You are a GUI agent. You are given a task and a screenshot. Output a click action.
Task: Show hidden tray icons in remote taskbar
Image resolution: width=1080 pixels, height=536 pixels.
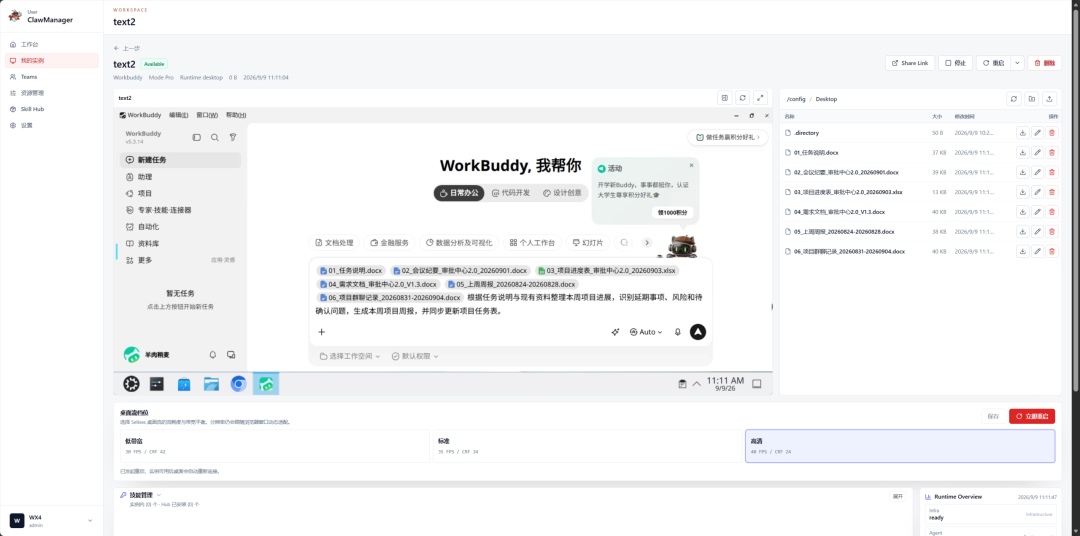(x=696, y=384)
